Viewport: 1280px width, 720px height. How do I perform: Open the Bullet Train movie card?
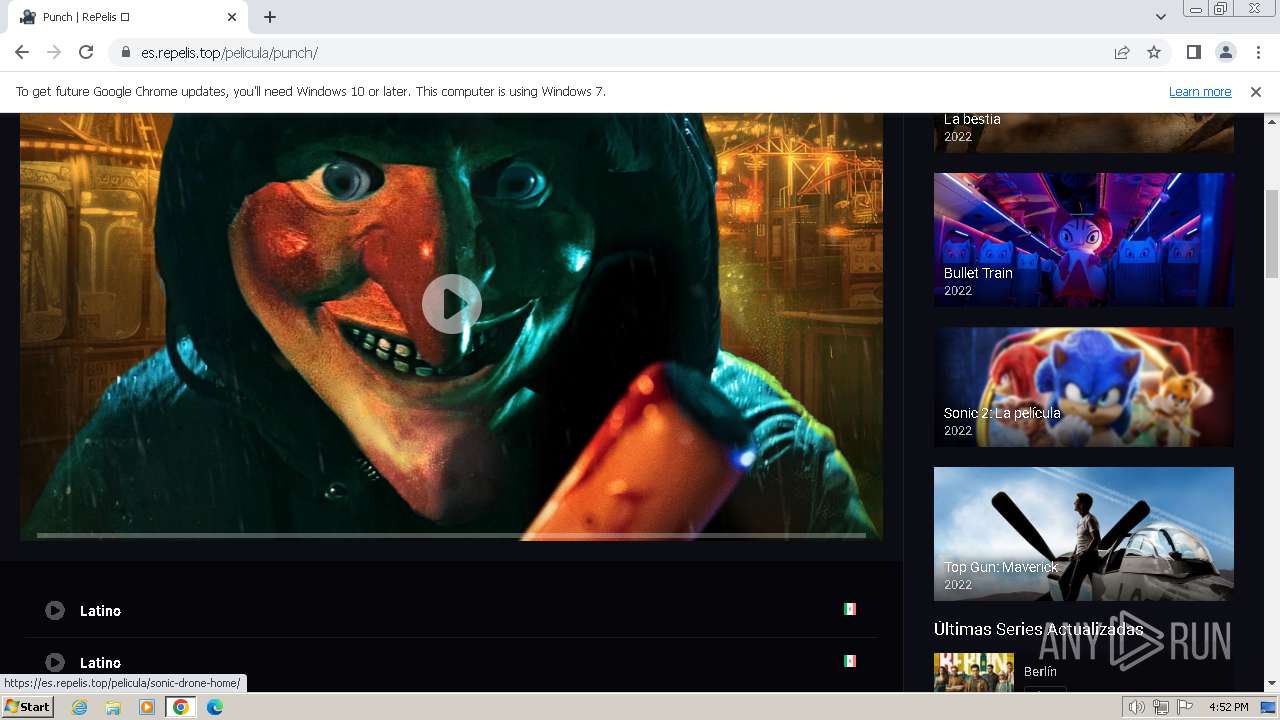click(x=1083, y=239)
